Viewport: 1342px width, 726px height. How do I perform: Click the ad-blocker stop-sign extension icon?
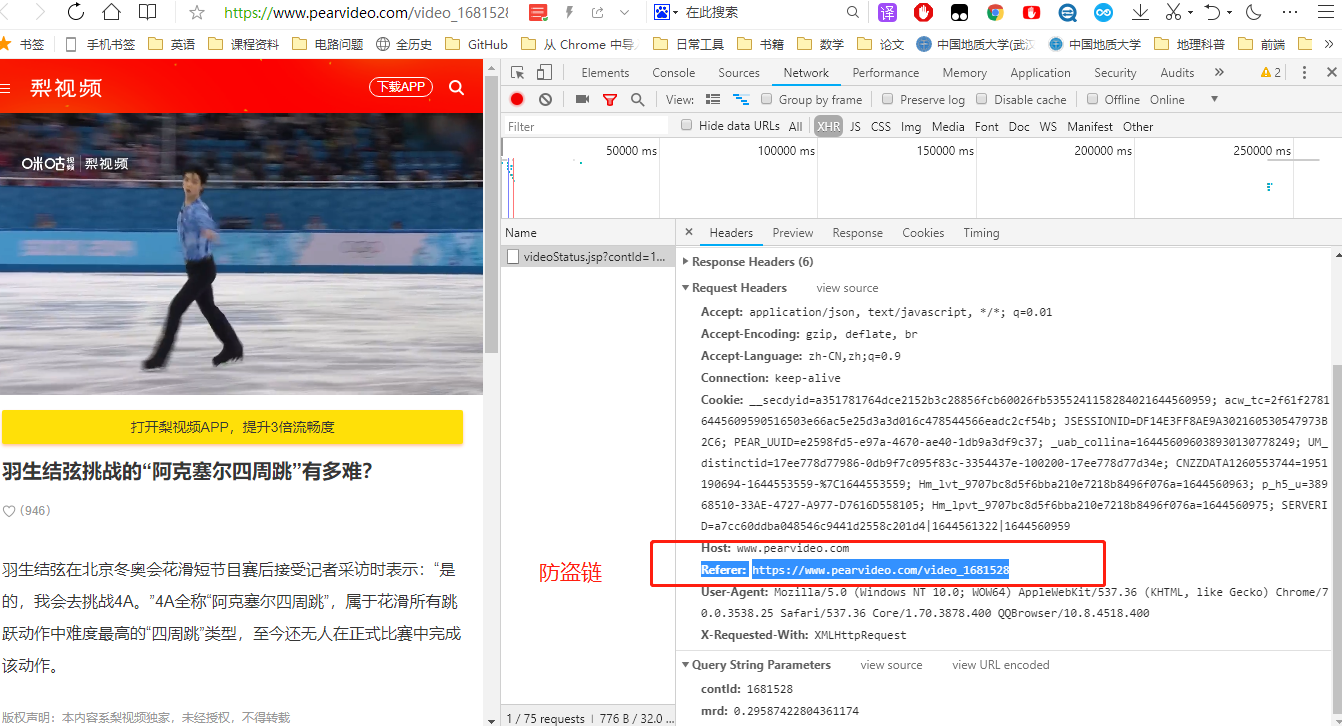coord(922,14)
